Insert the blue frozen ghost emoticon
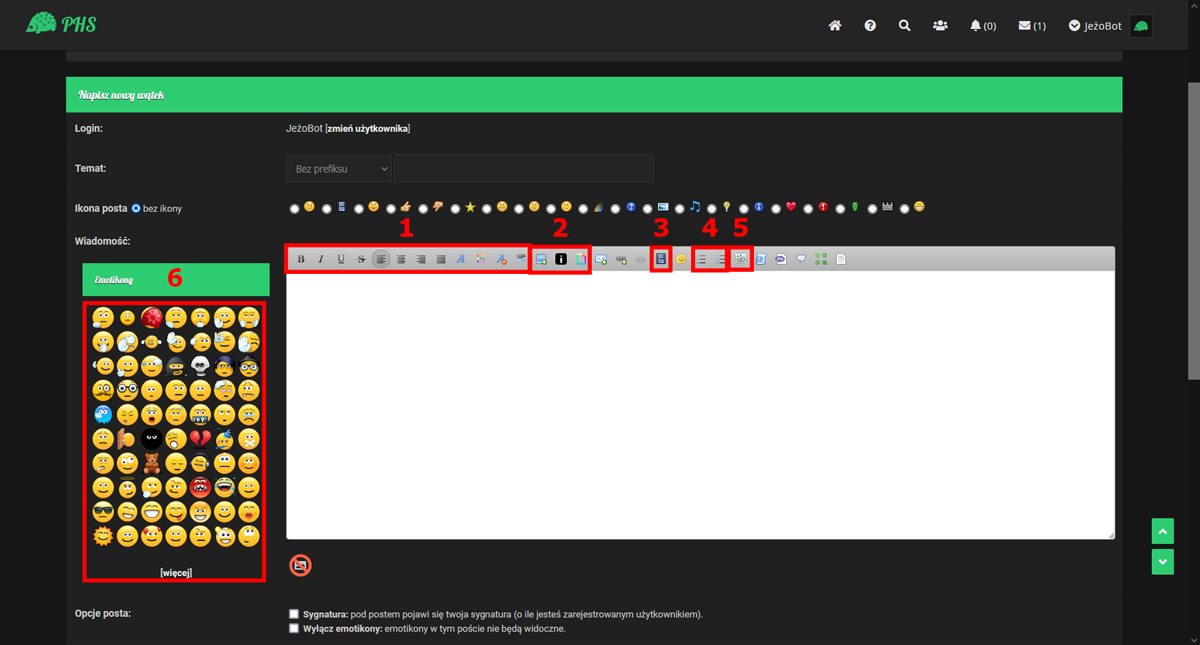 coord(103,414)
